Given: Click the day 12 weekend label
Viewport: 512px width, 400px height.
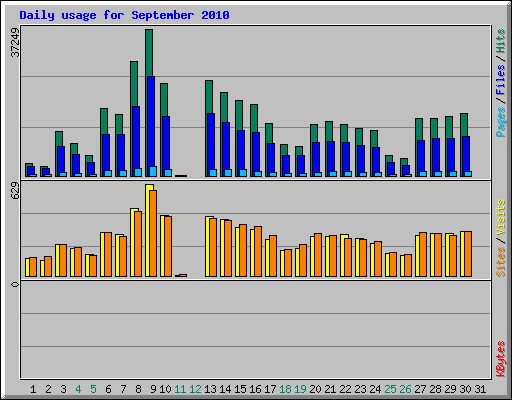Looking at the screenshot, I should [x=195, y=389].
